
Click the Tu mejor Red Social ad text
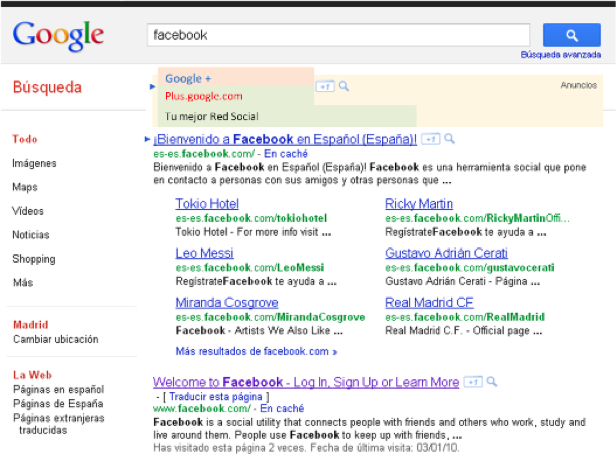pyautogui.click(x=211, y=116)
